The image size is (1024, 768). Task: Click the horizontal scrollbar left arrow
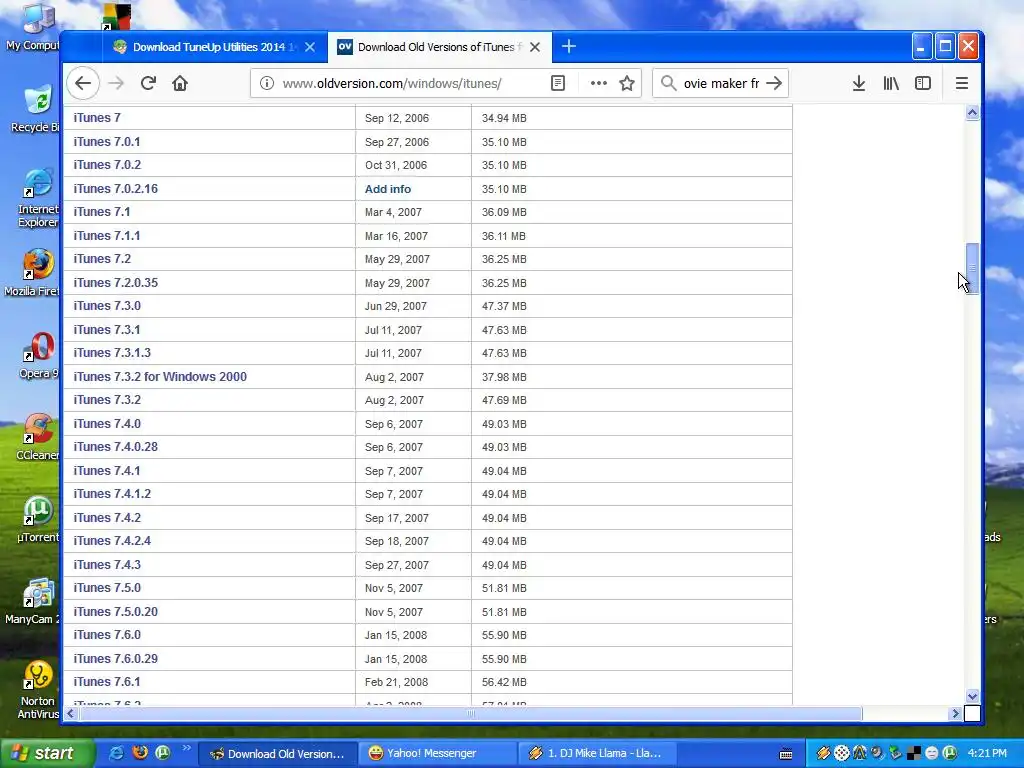tap(71, 714)
